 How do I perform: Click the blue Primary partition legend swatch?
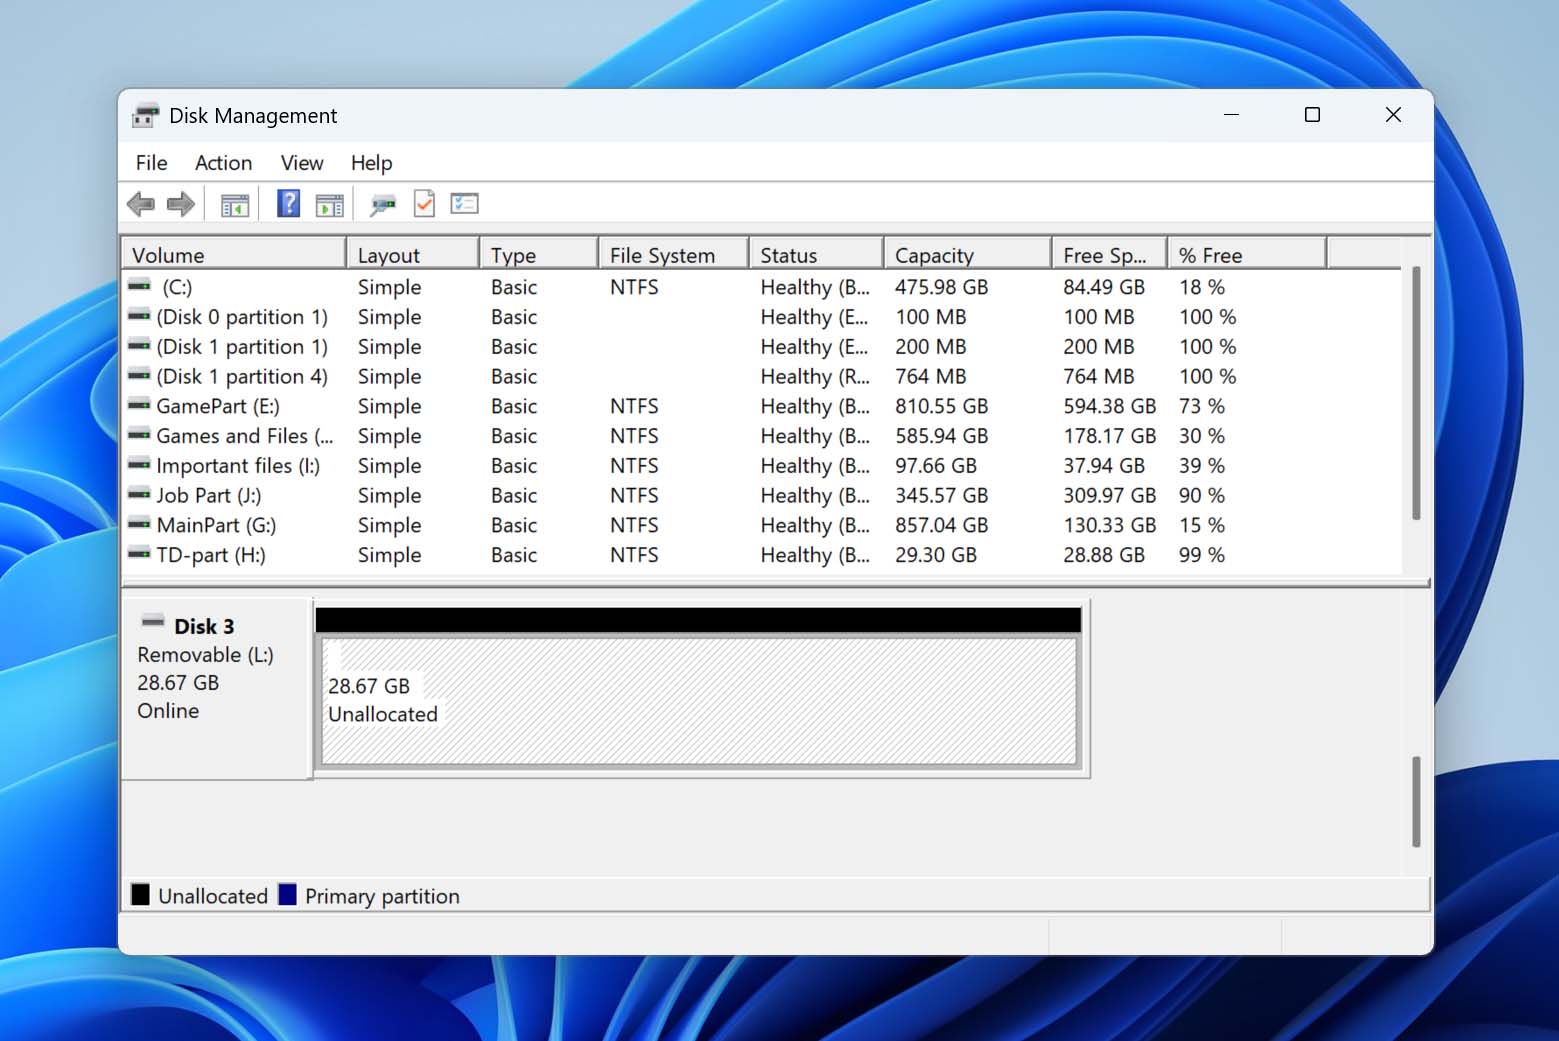click(x=287, y=894)
